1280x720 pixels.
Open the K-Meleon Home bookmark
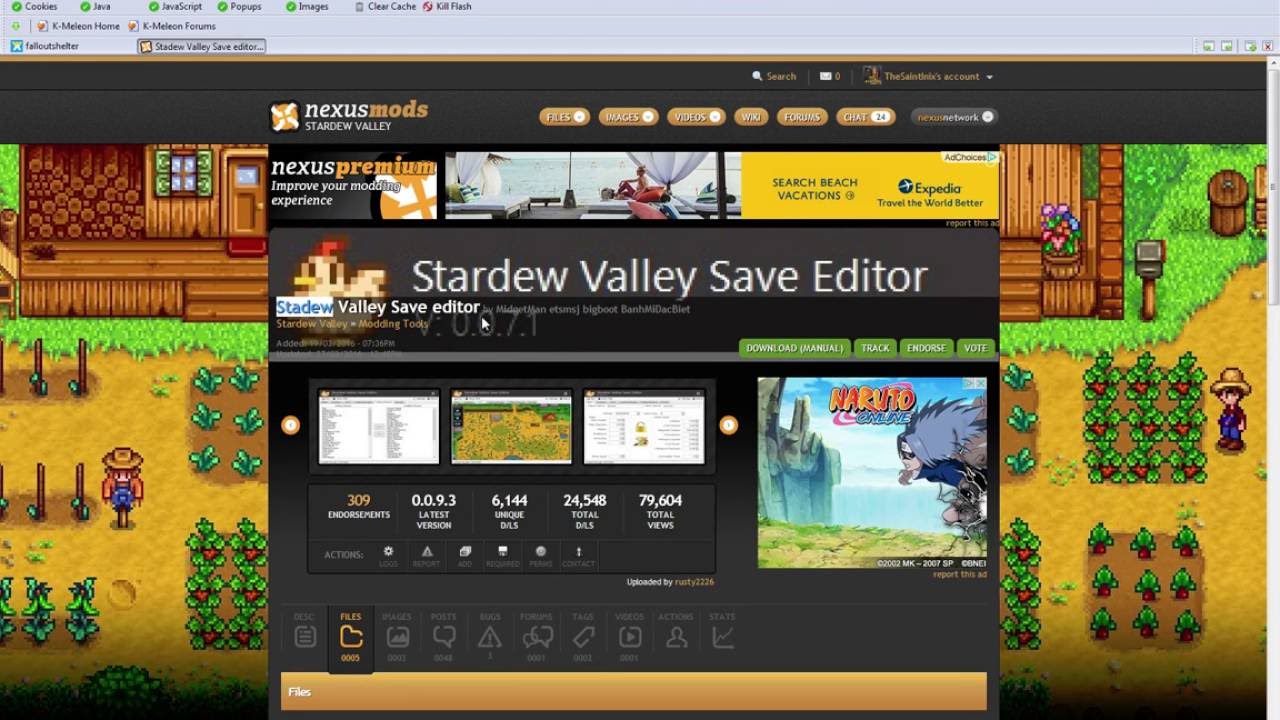(78, 26)
